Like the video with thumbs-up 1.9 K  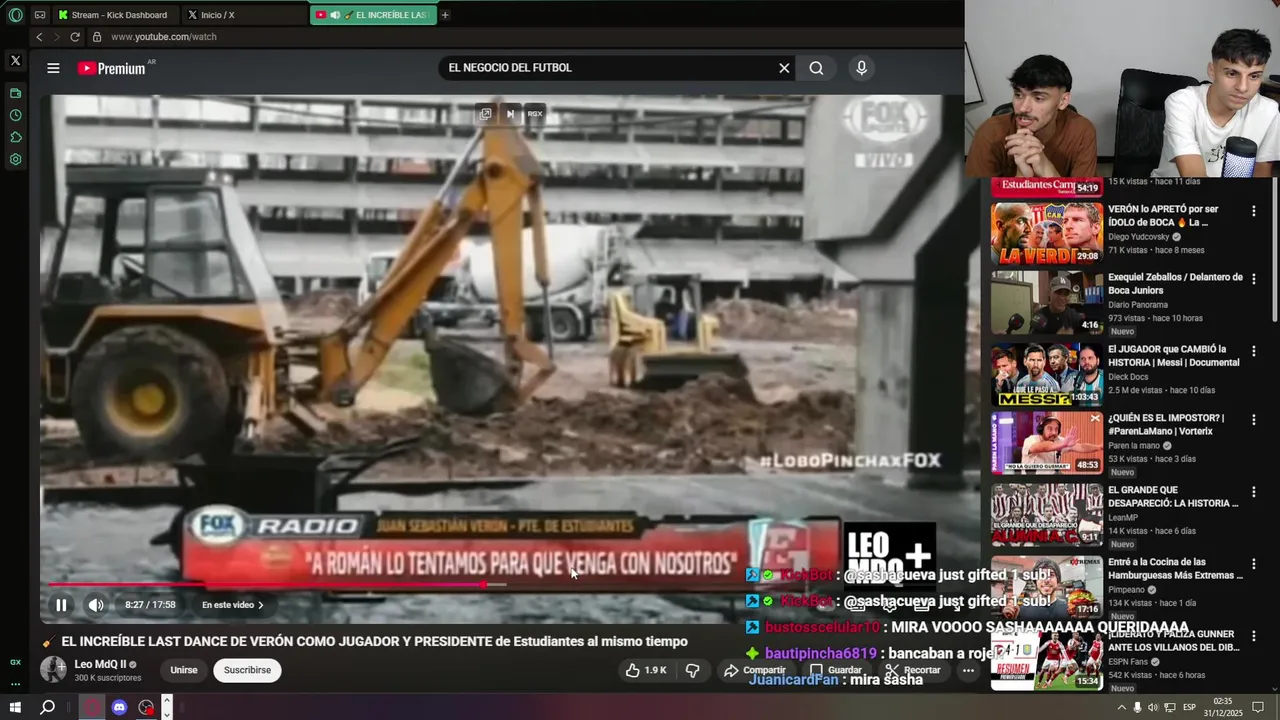(646, 670)
